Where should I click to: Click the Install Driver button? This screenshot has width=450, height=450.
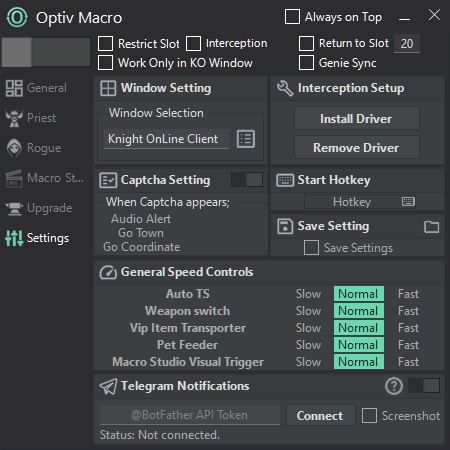[x=357, y=118]
